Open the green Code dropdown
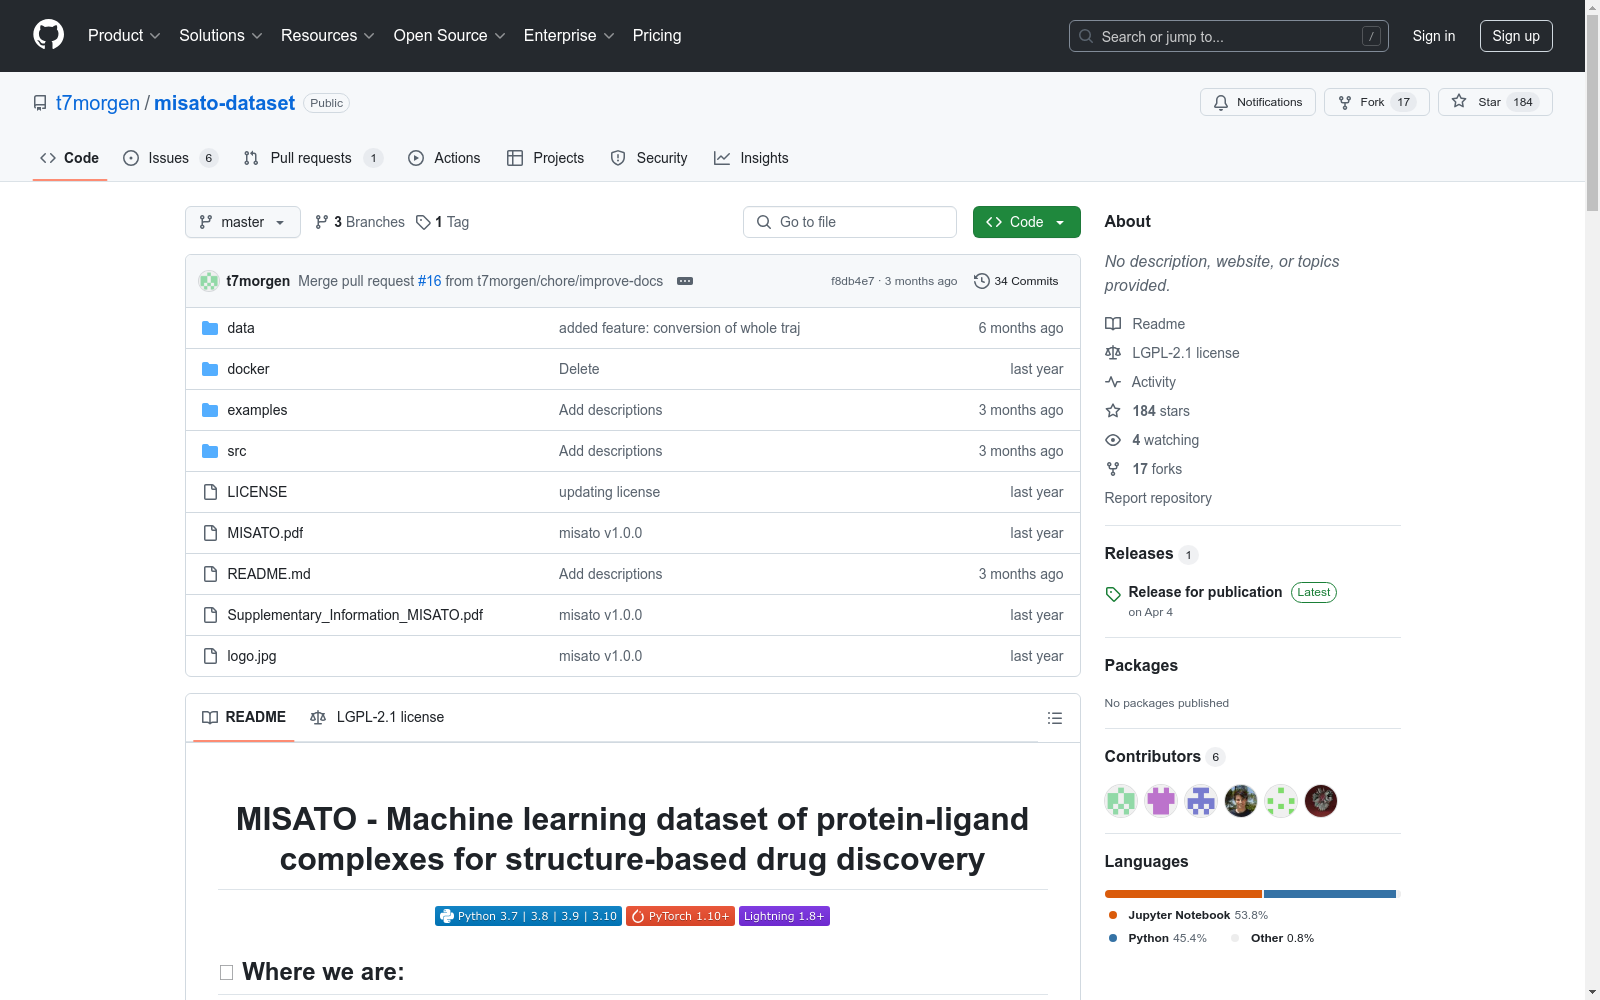 pos(1026,222)
